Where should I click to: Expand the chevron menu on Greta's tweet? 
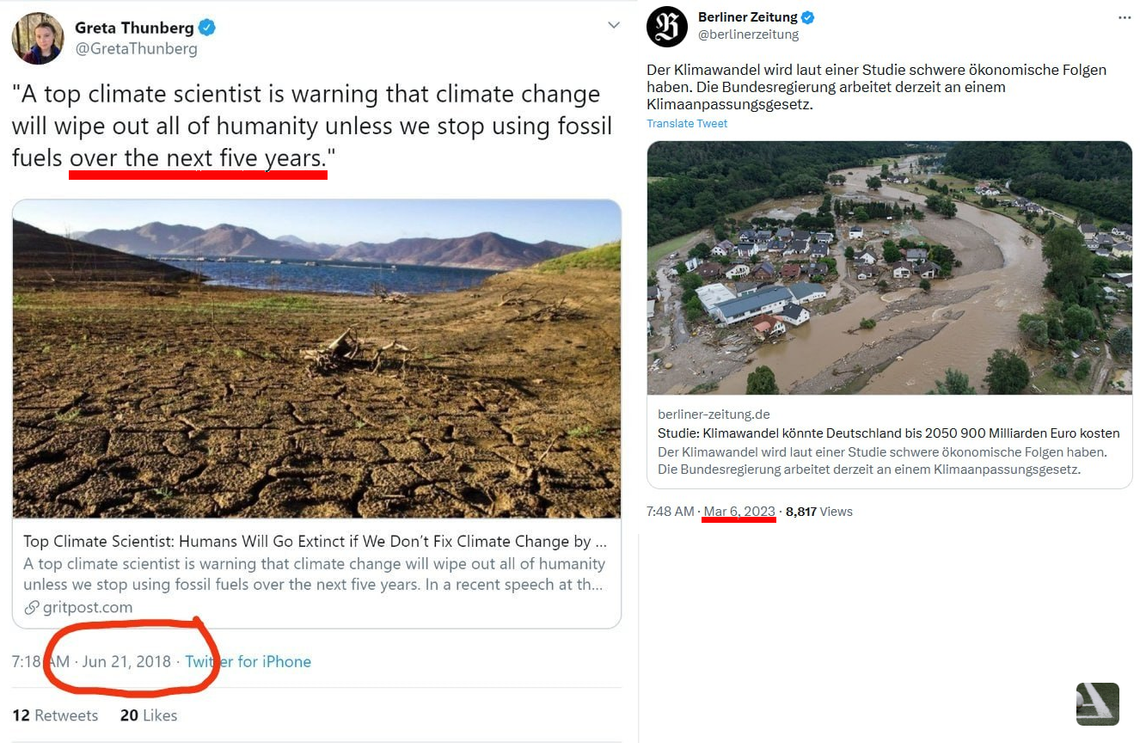coord(614,25)
